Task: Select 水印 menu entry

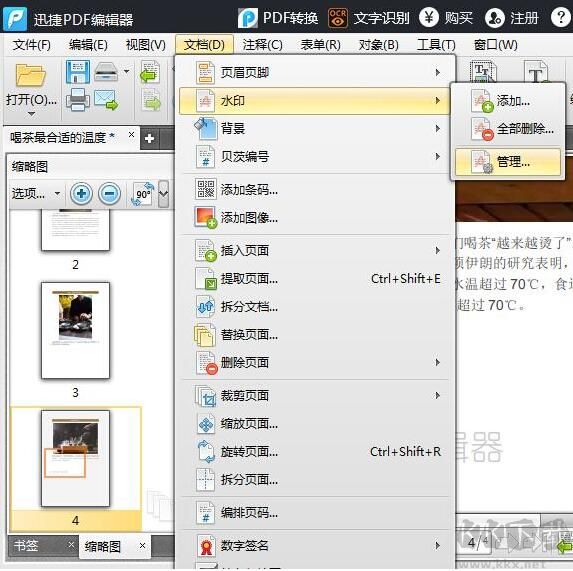Action: tap(314, 101)
